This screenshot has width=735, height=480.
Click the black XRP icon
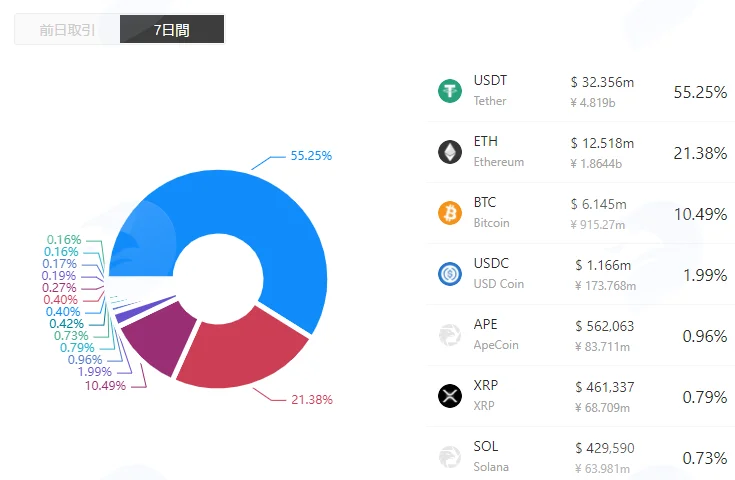coord(450,396)
